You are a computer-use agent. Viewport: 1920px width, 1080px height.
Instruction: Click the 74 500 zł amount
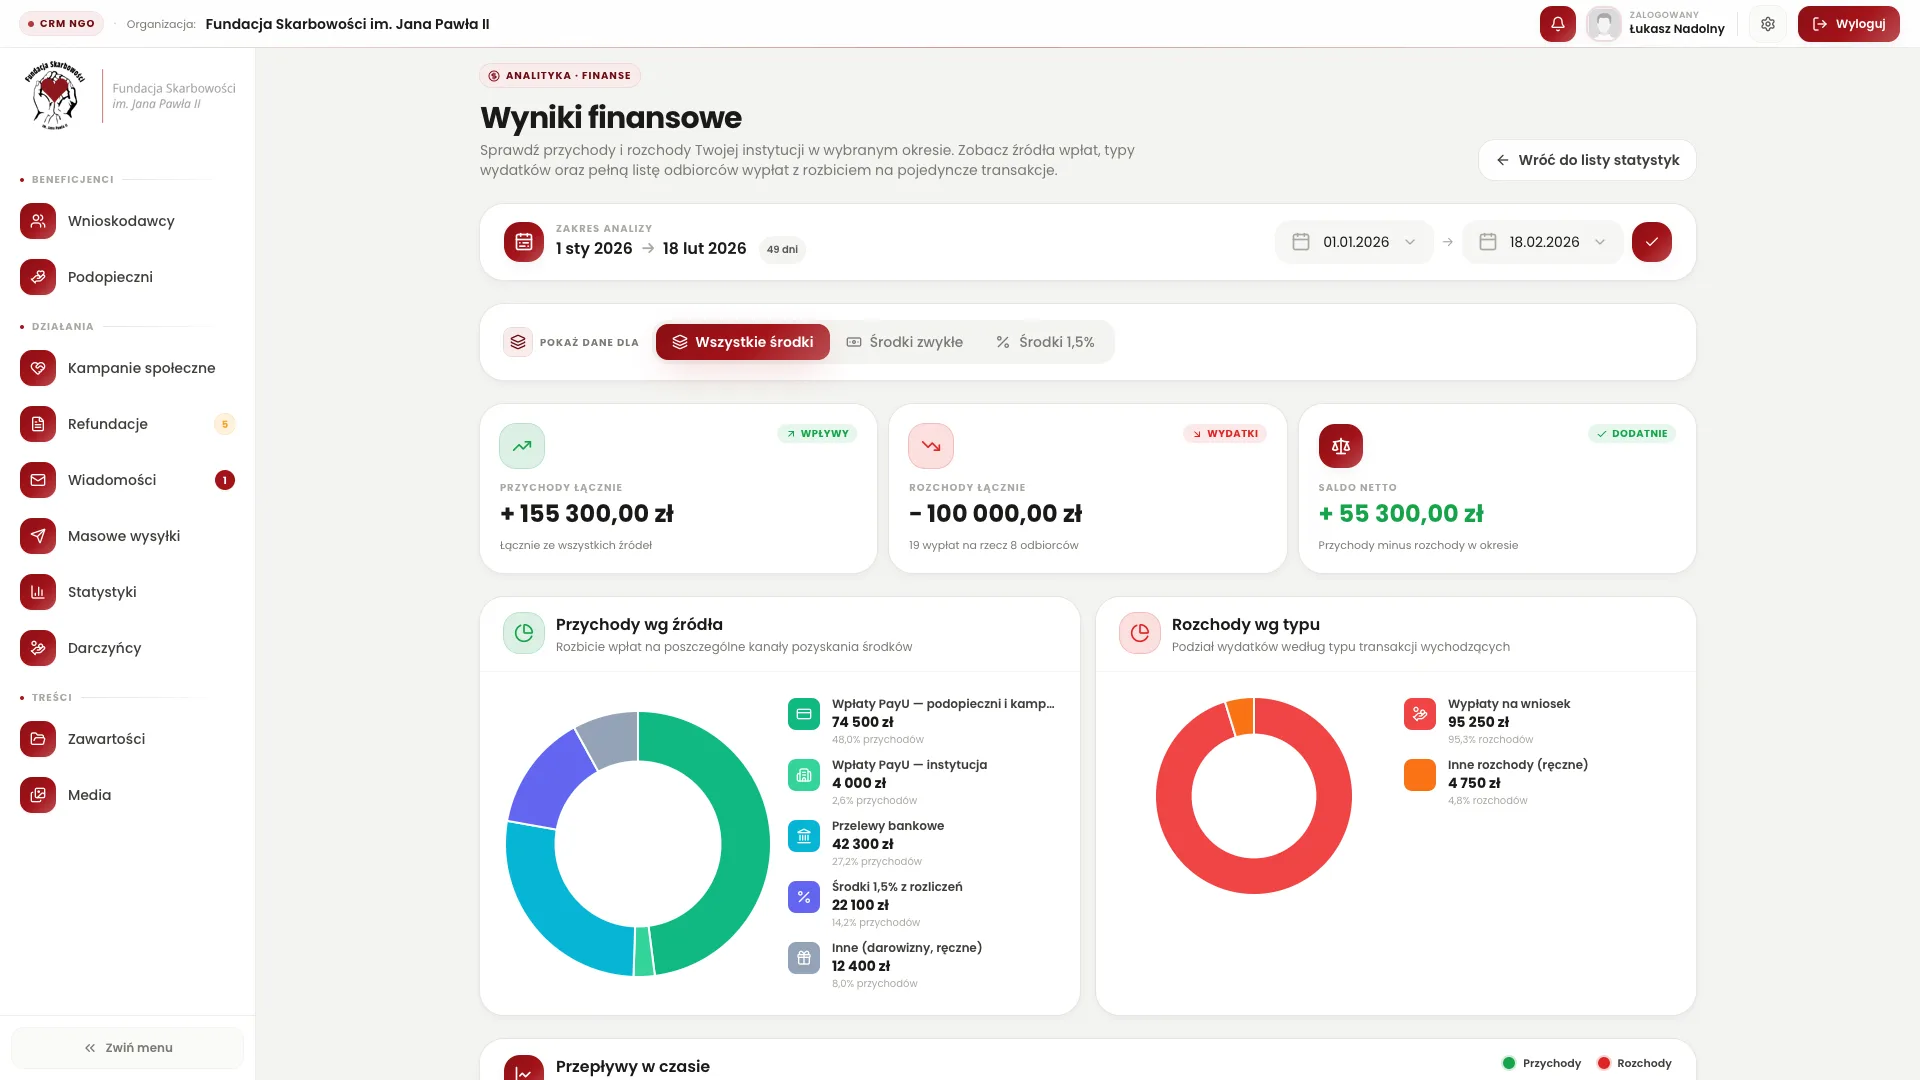click(863, 722)
